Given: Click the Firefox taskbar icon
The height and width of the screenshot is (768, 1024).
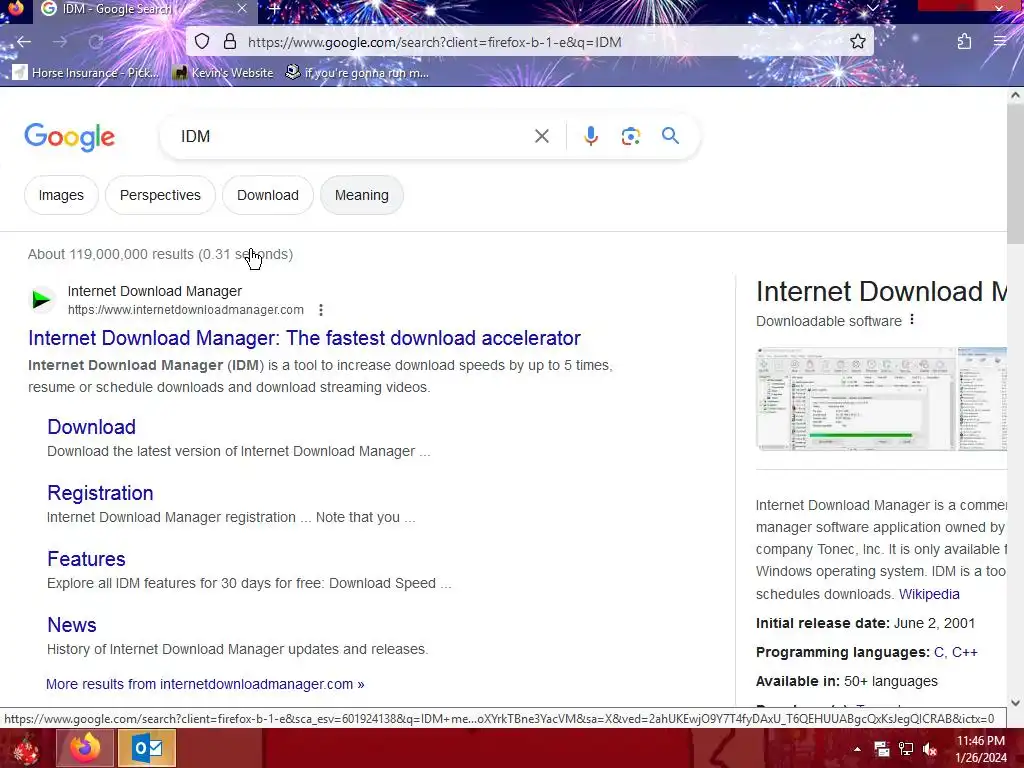Looking at the screenshot, I should [x=85, y=748].
